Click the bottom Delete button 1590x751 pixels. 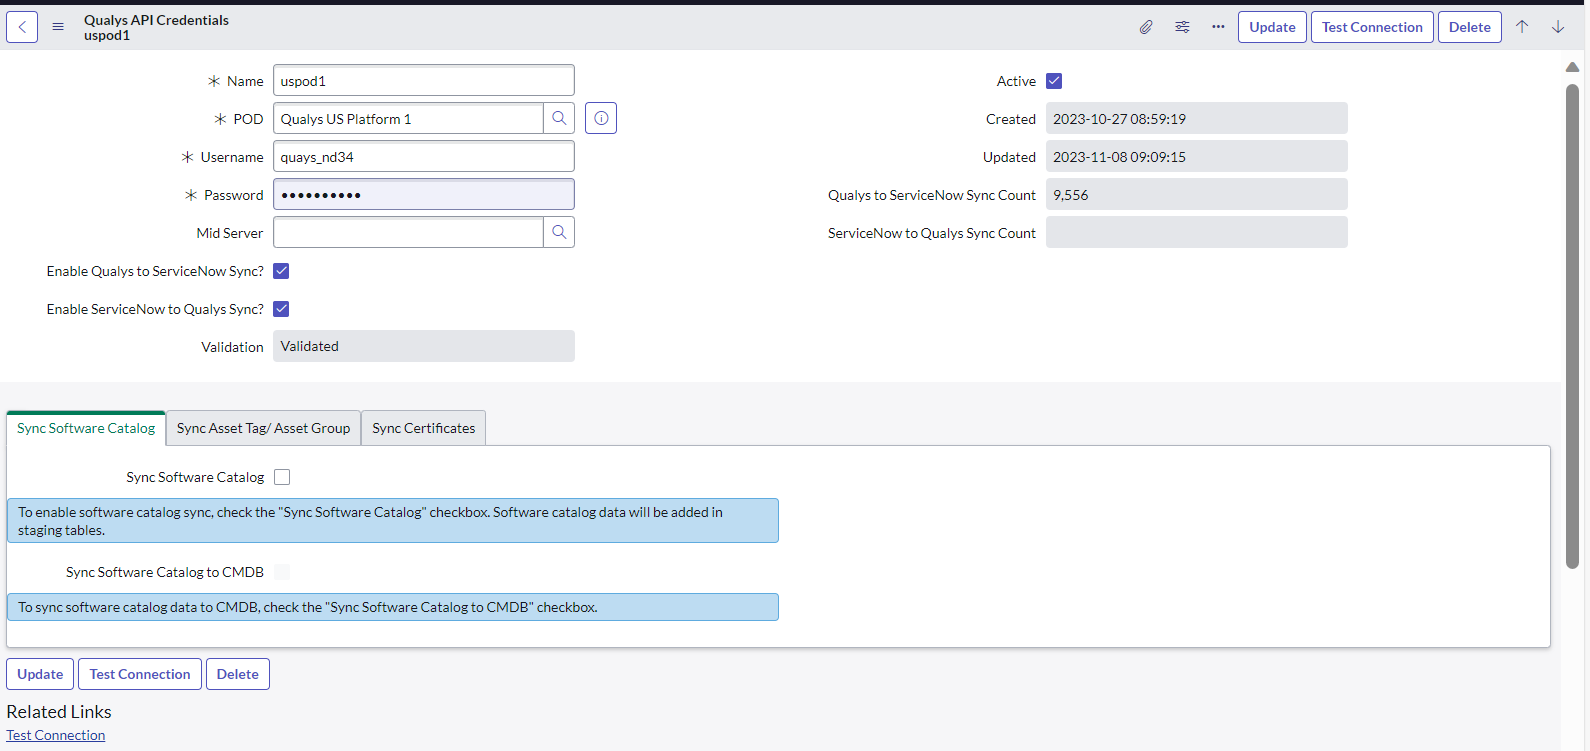point(238,674)
